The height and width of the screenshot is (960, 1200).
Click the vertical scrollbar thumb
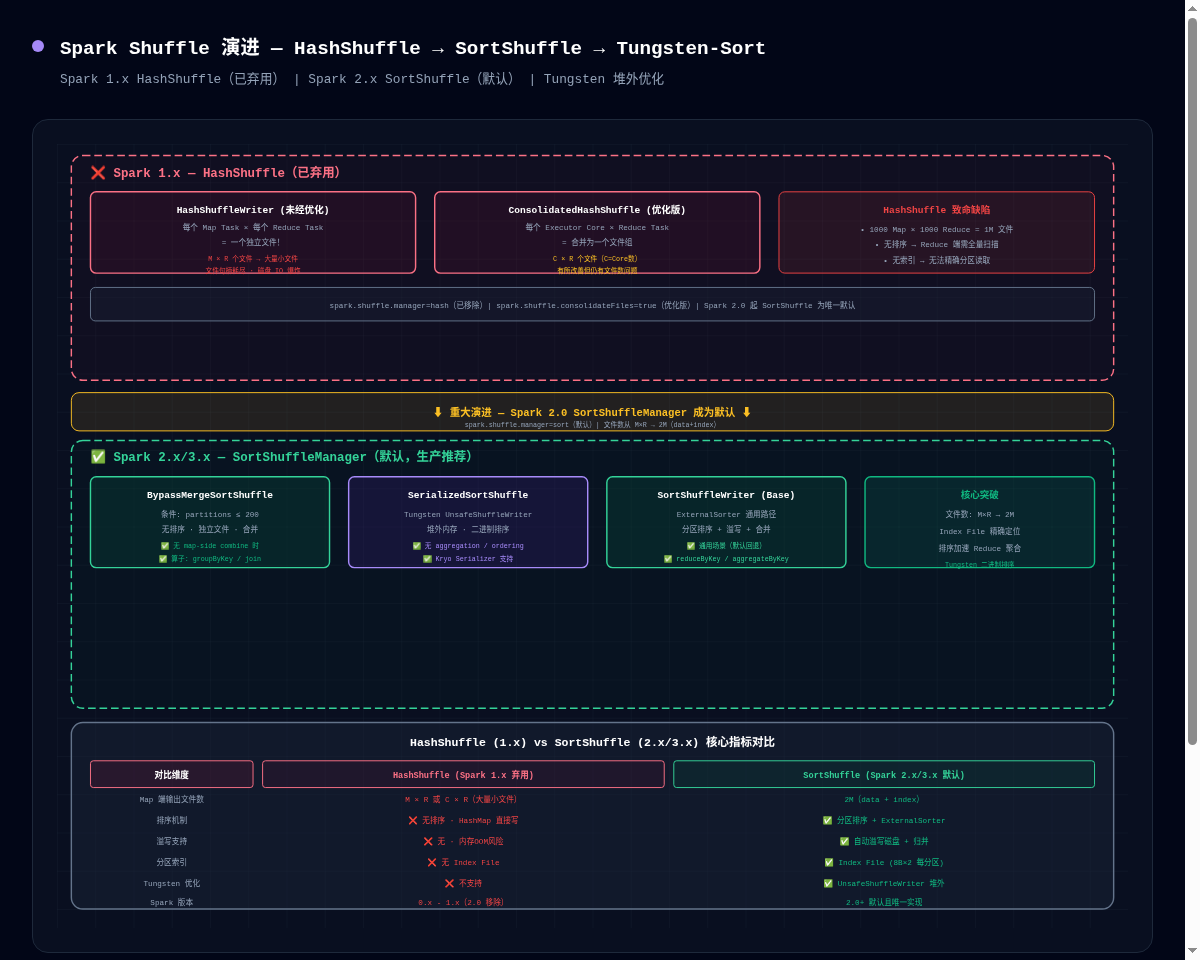click(1192, 381)
